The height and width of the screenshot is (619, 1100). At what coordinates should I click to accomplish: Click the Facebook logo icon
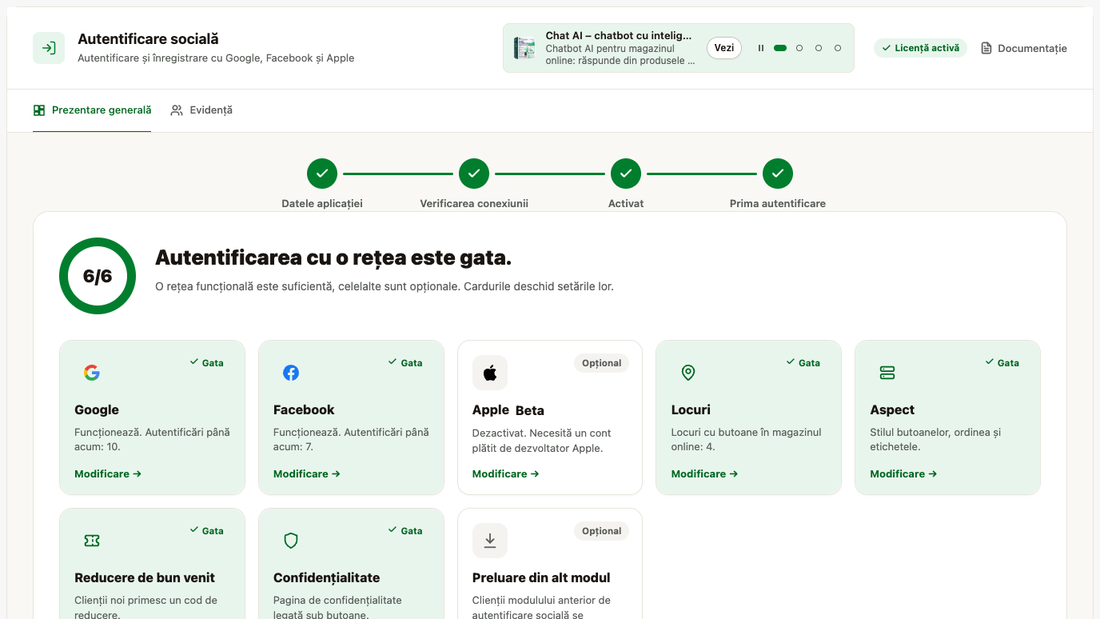click(x=291, y=373)
